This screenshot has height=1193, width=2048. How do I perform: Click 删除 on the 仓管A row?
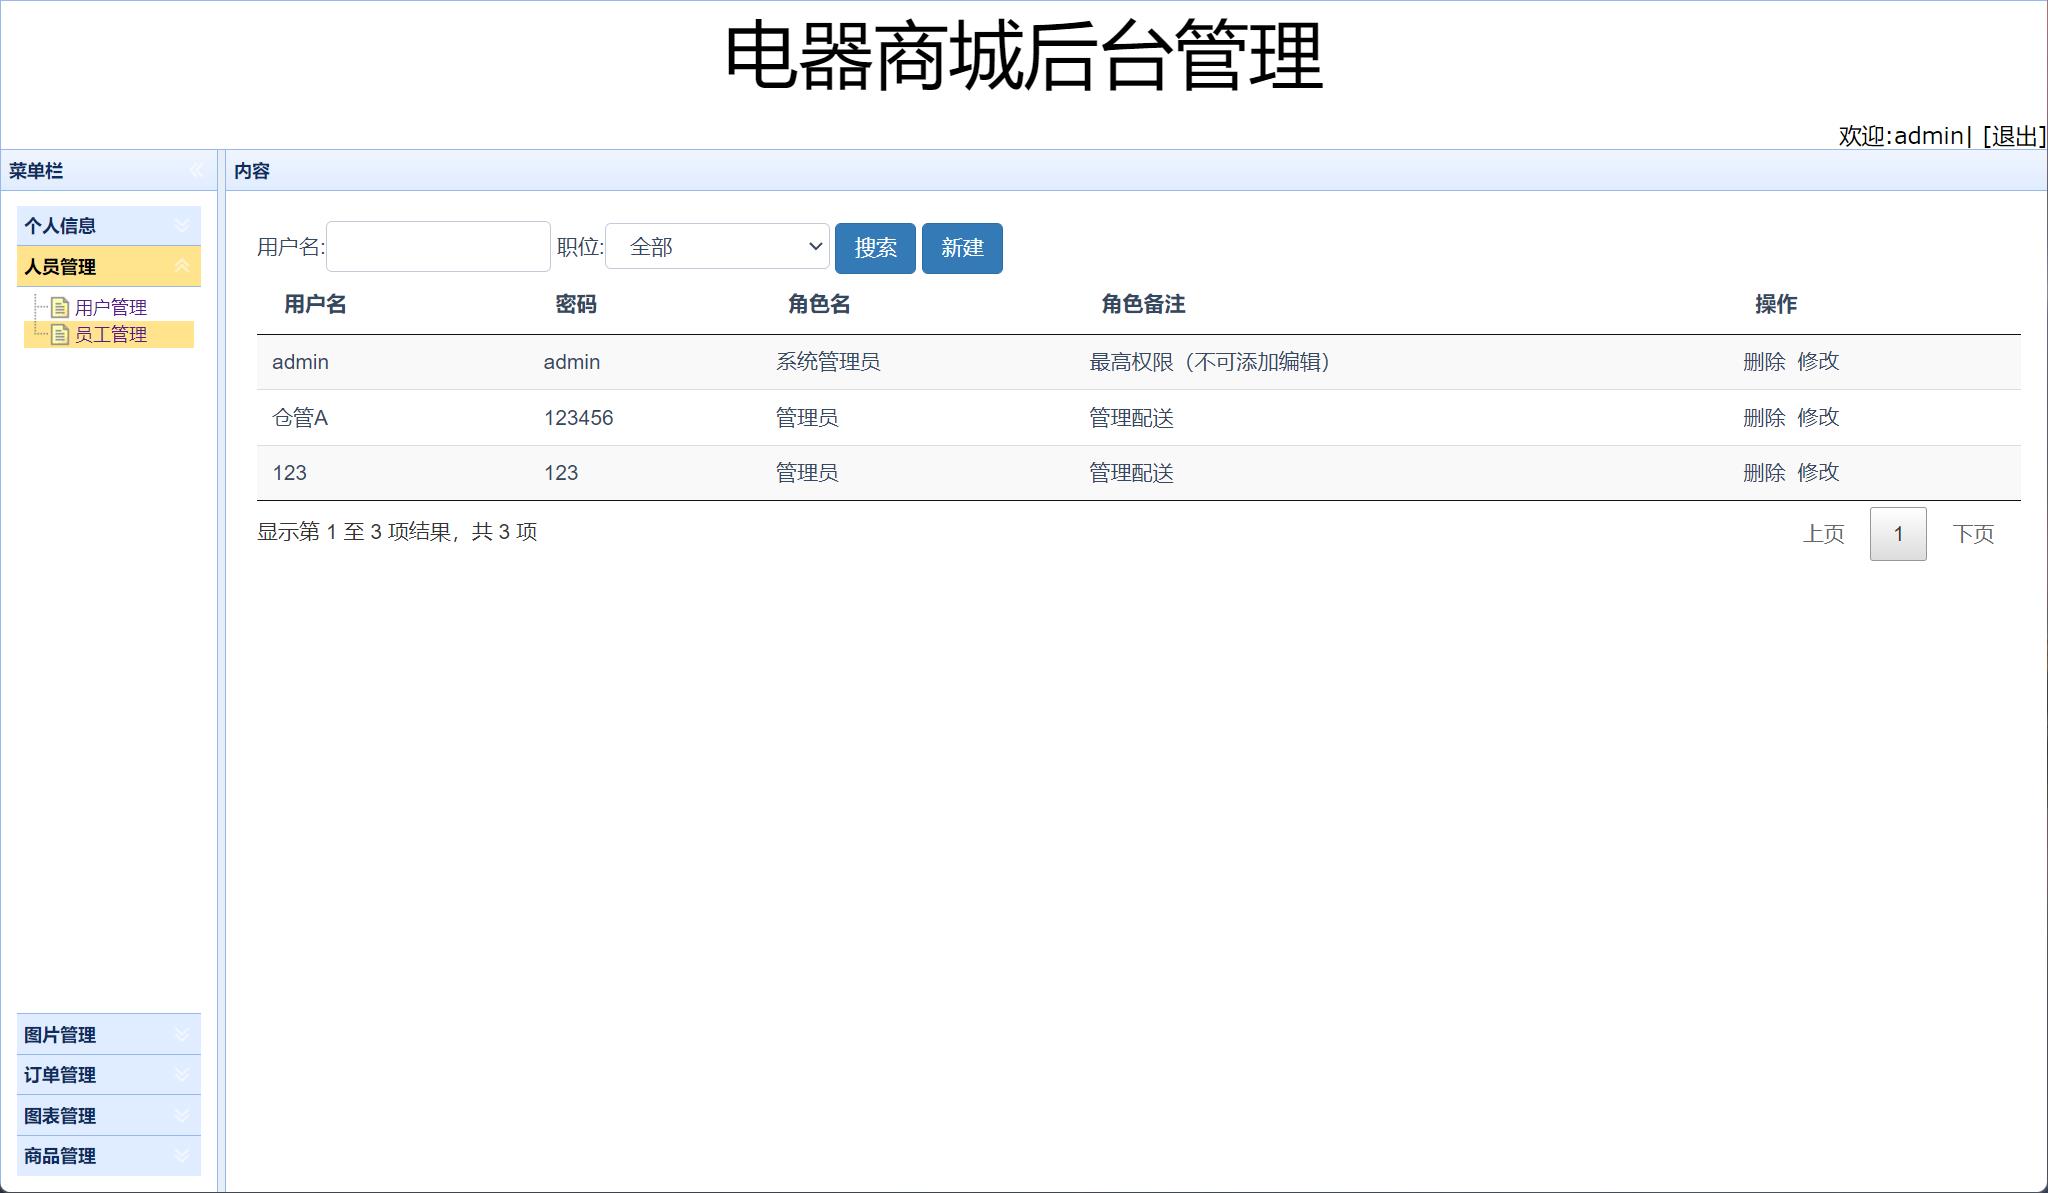[x=1764, y=417]
